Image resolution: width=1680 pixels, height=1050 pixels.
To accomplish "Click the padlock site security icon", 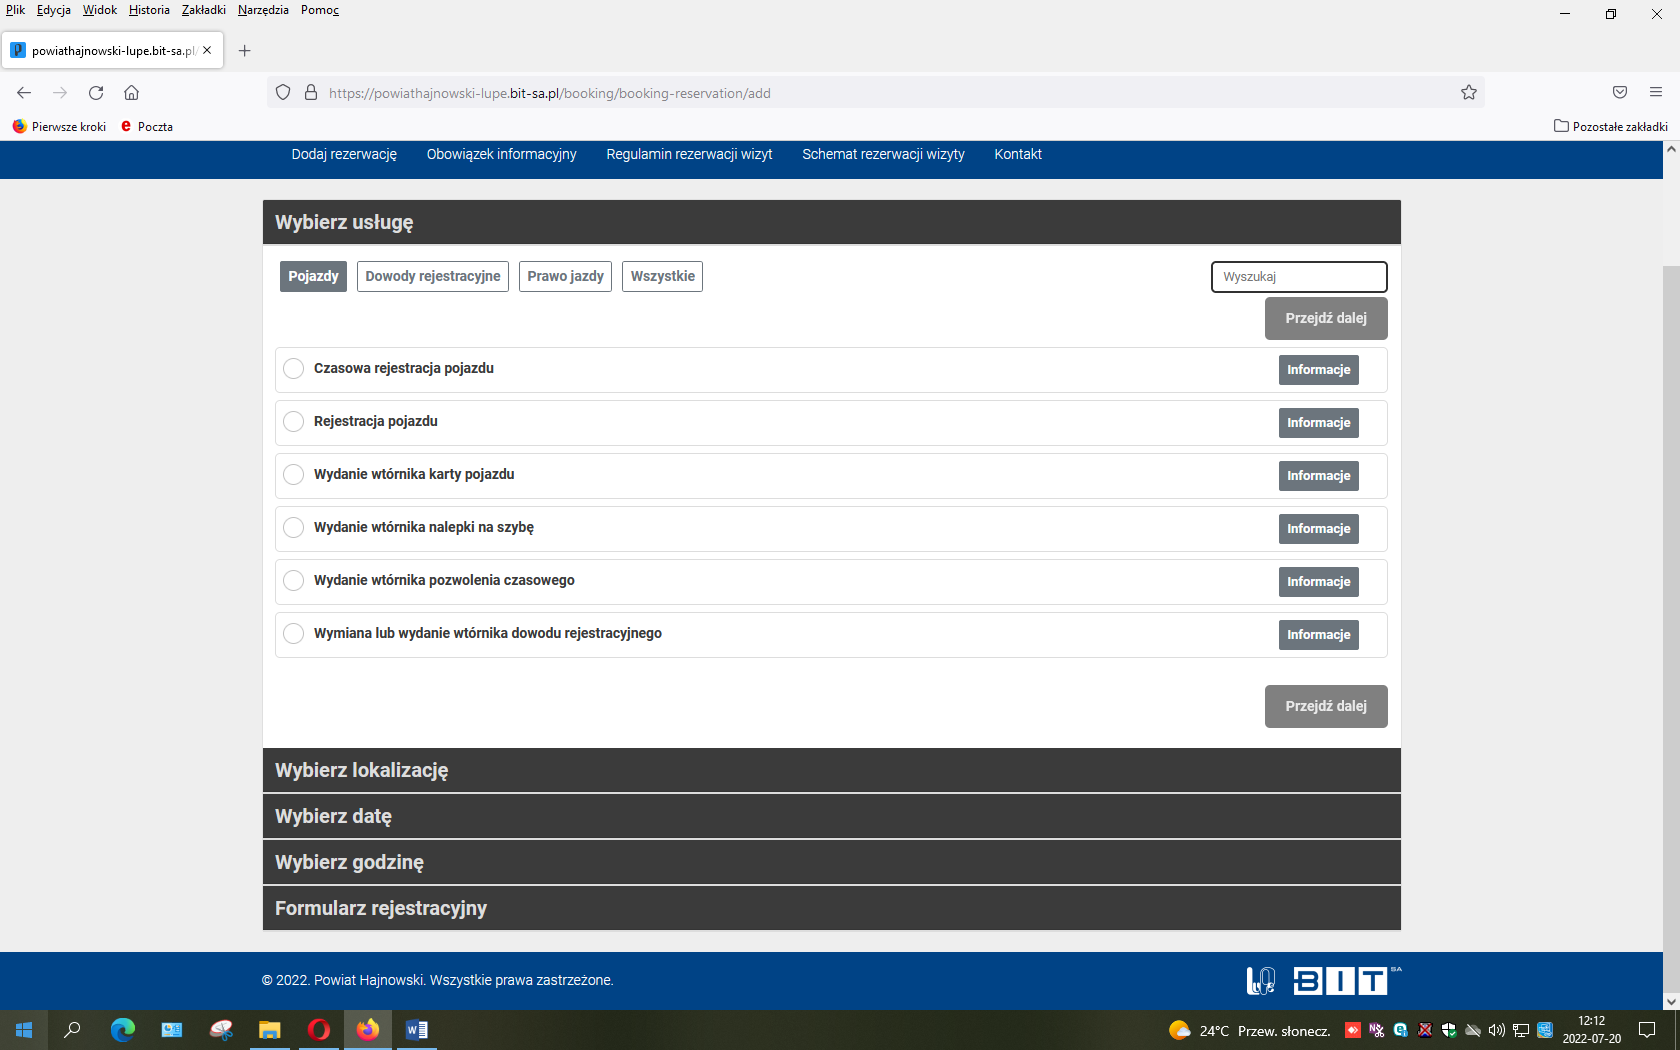I will [311, 93].
